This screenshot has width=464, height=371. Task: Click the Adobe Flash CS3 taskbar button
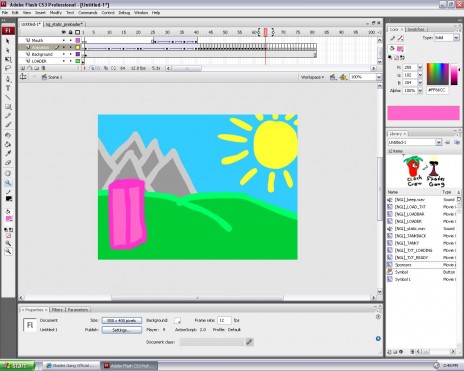point(129,366)
